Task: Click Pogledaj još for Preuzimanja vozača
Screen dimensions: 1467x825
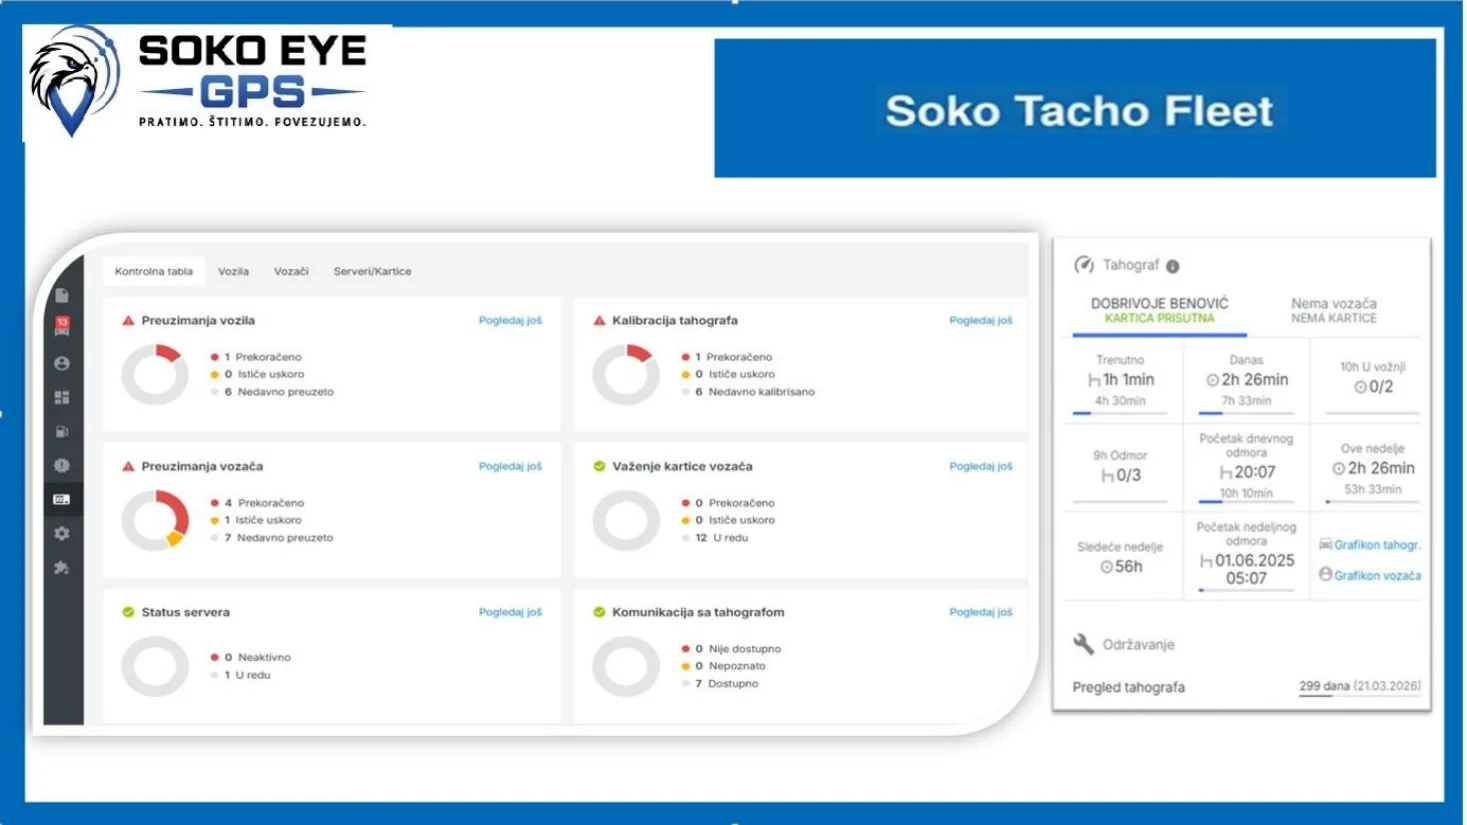Action: pyautogui.click(x=510, y=466)
